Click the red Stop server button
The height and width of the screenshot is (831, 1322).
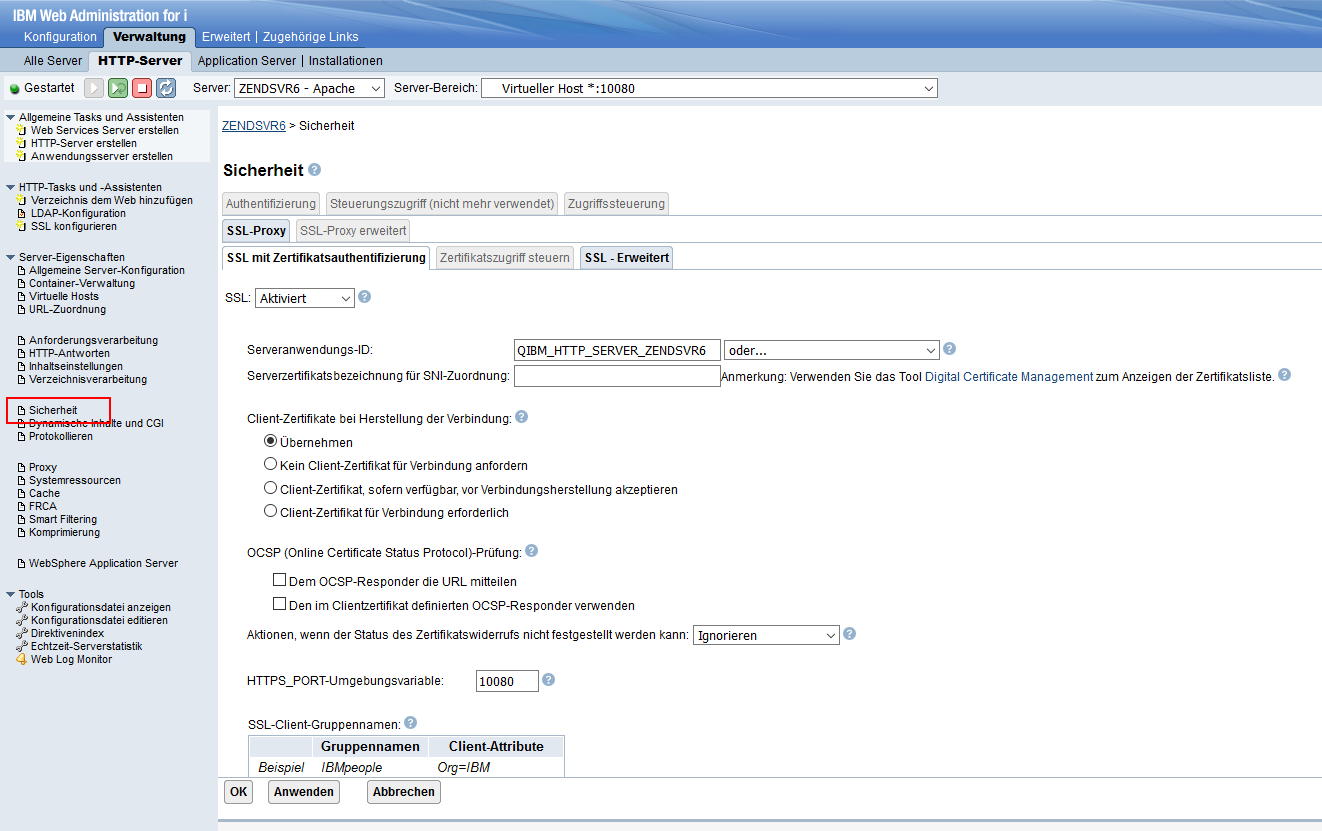[142, 88]
